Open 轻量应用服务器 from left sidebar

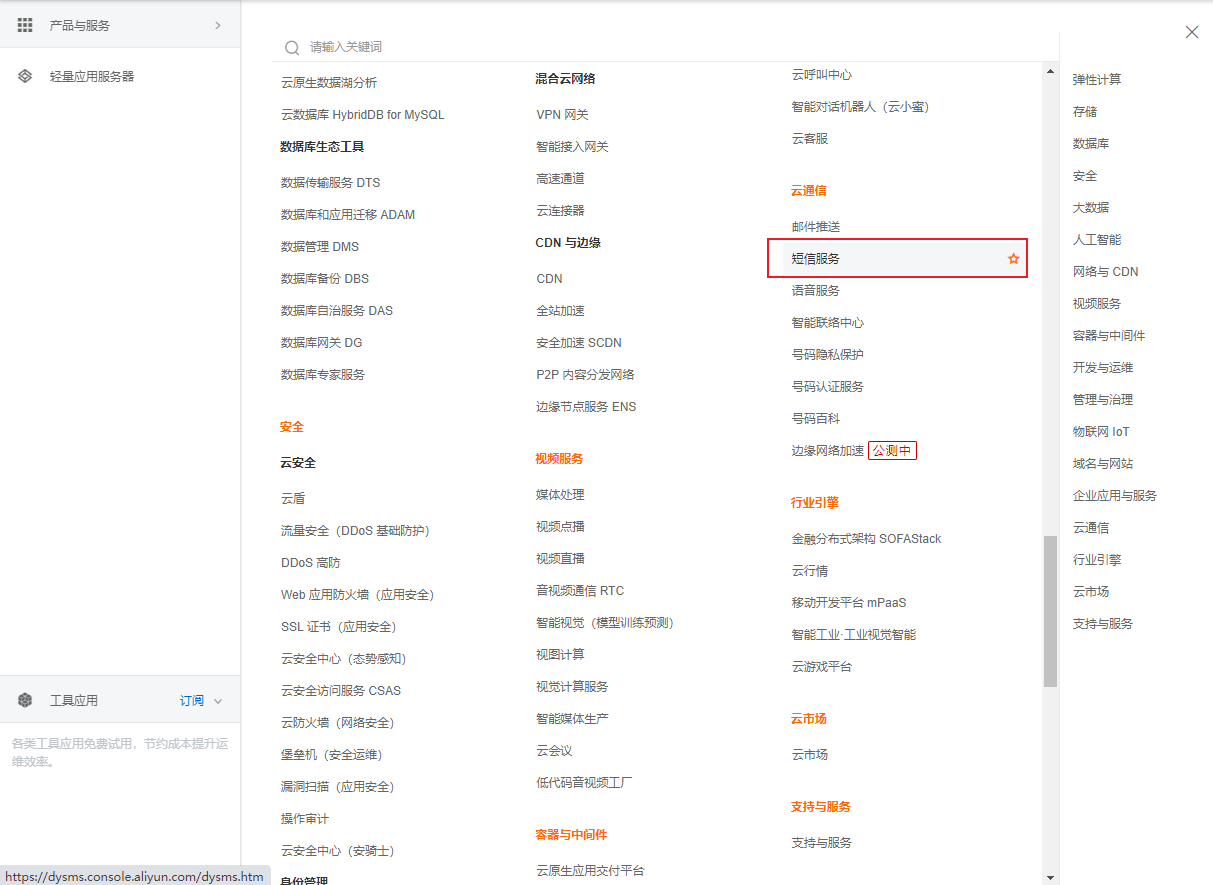coord(92,76)
